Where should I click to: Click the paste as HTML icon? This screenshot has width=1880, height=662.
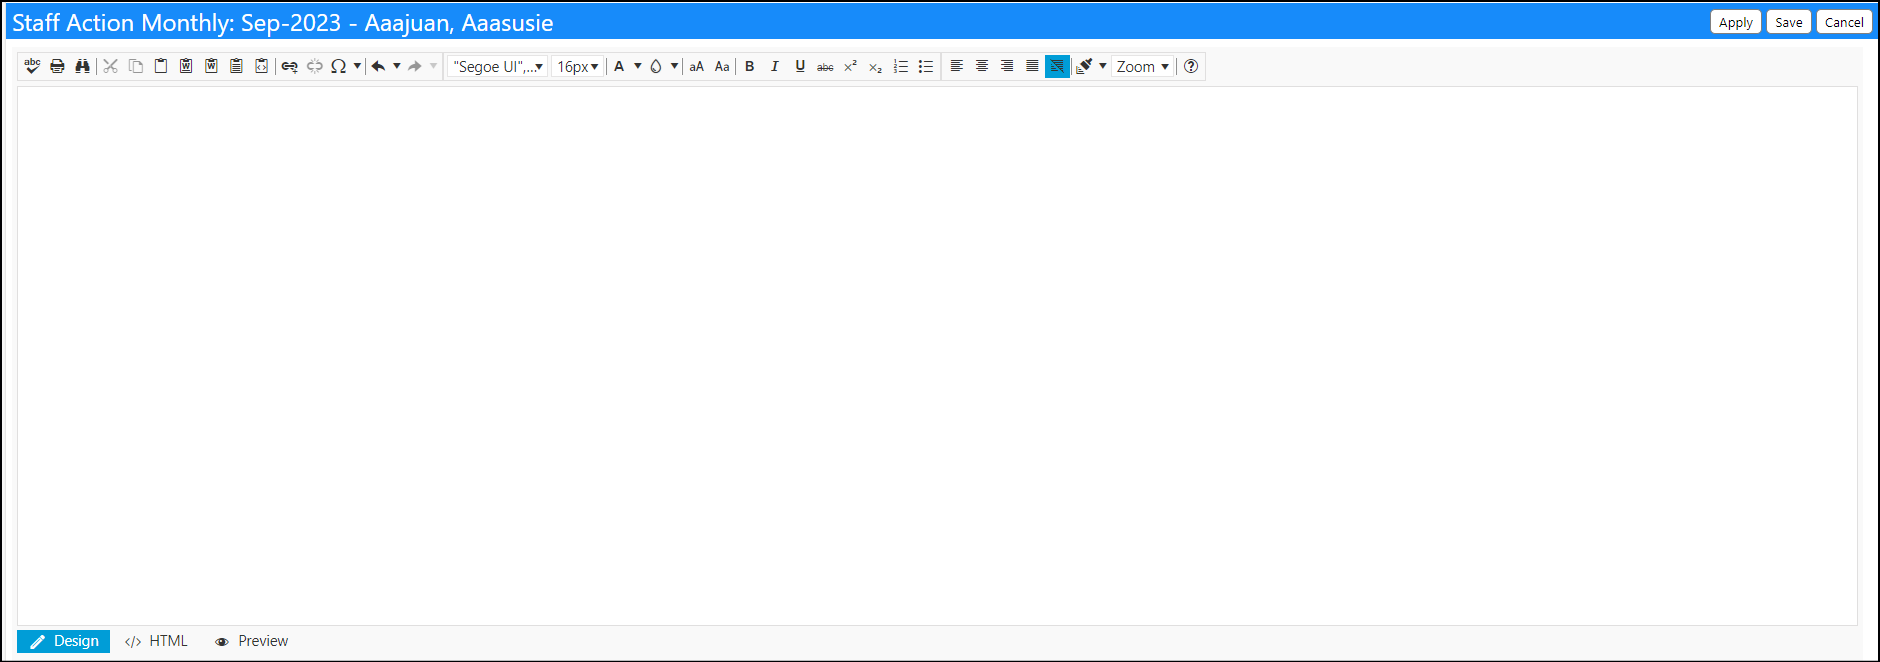pos(261,66)
